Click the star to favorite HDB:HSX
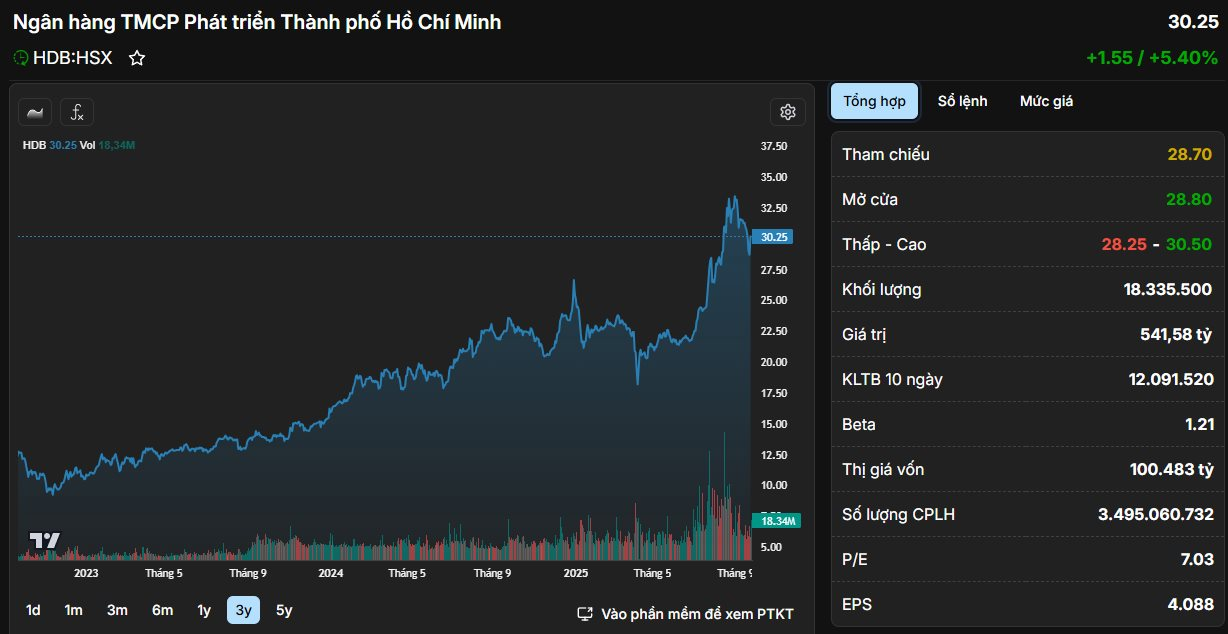The width and height of the screenshot is (1228, 634). point(136,58)
